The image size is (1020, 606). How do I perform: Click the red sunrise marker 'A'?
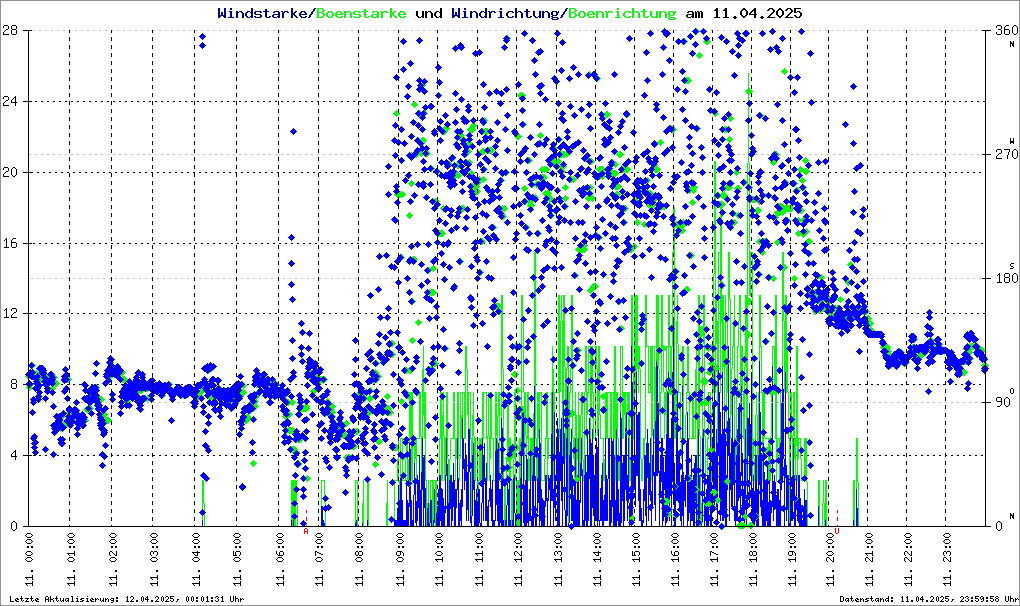(x=306, y=531)
